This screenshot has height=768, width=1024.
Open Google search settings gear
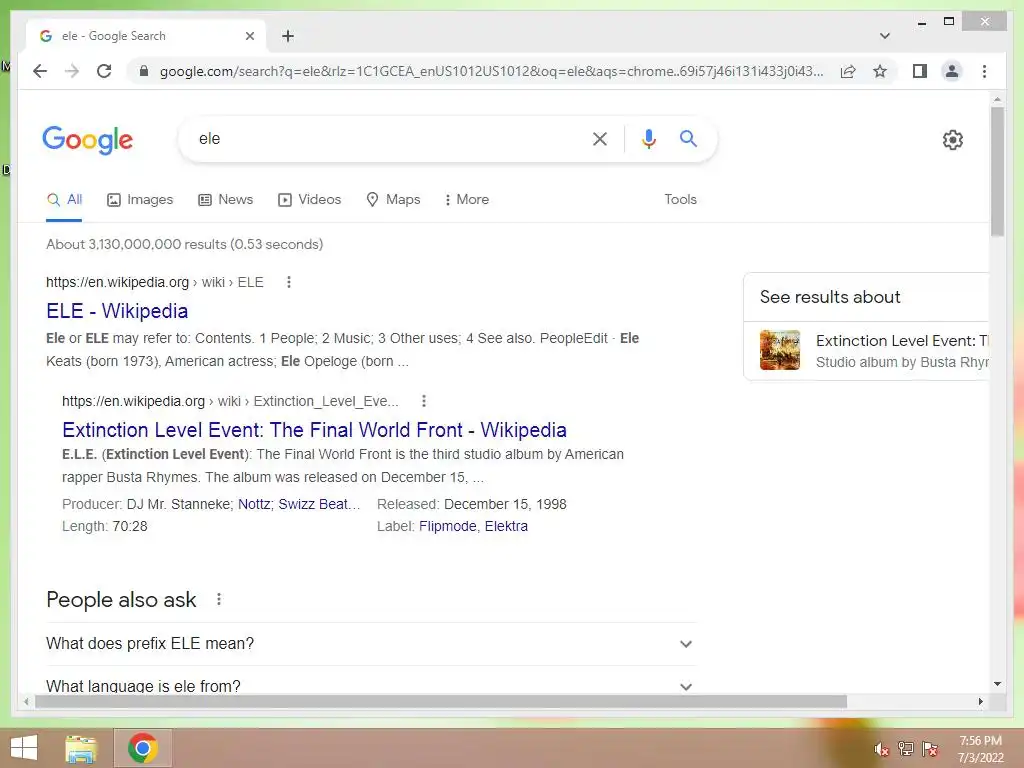click(x=952, y=140)
